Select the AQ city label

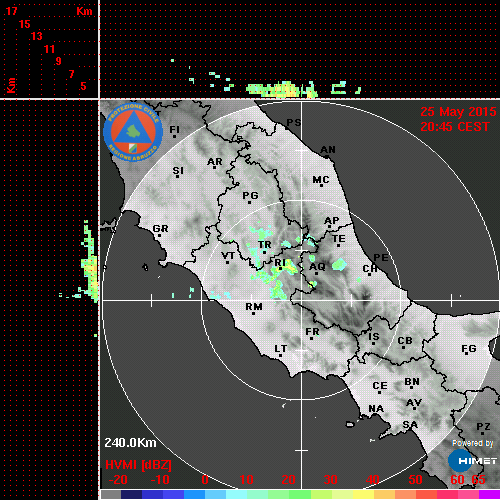click(317, 267)
